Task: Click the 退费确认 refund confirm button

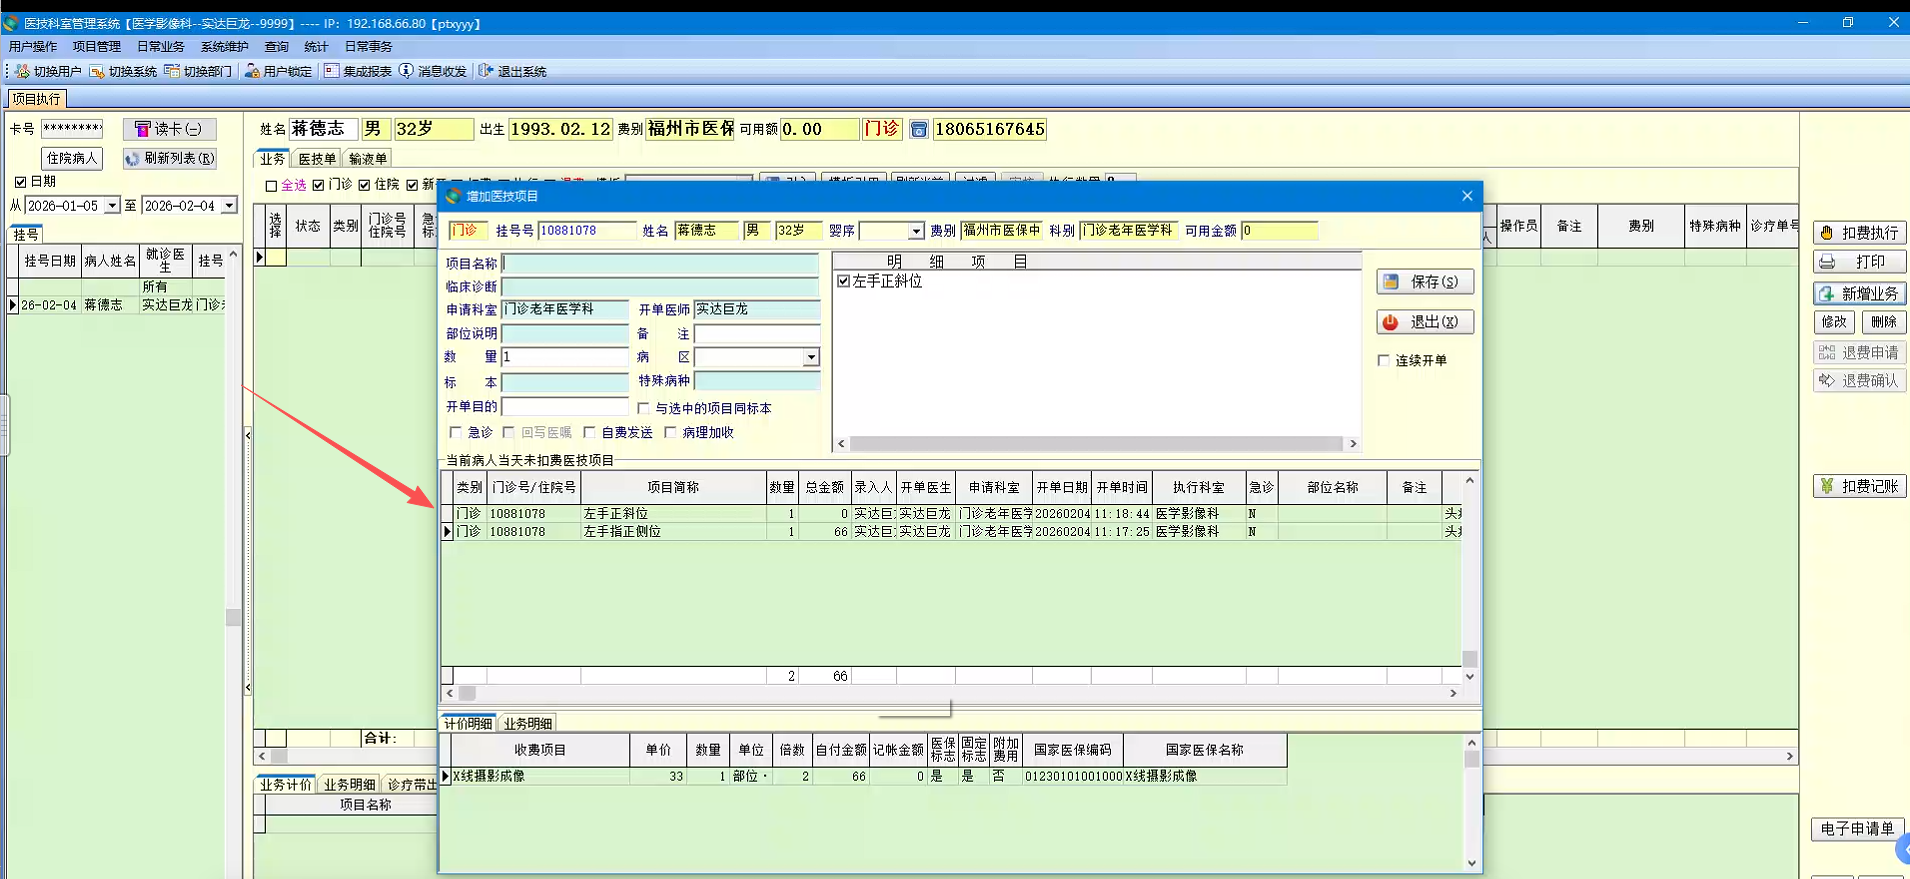Action: (x=1860, y=380)
